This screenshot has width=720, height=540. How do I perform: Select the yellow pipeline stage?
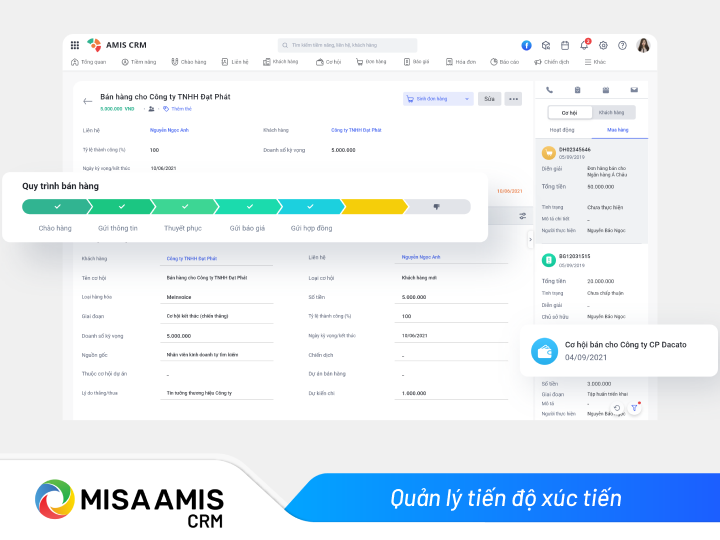pyautogui.click(x=374, y=207)
